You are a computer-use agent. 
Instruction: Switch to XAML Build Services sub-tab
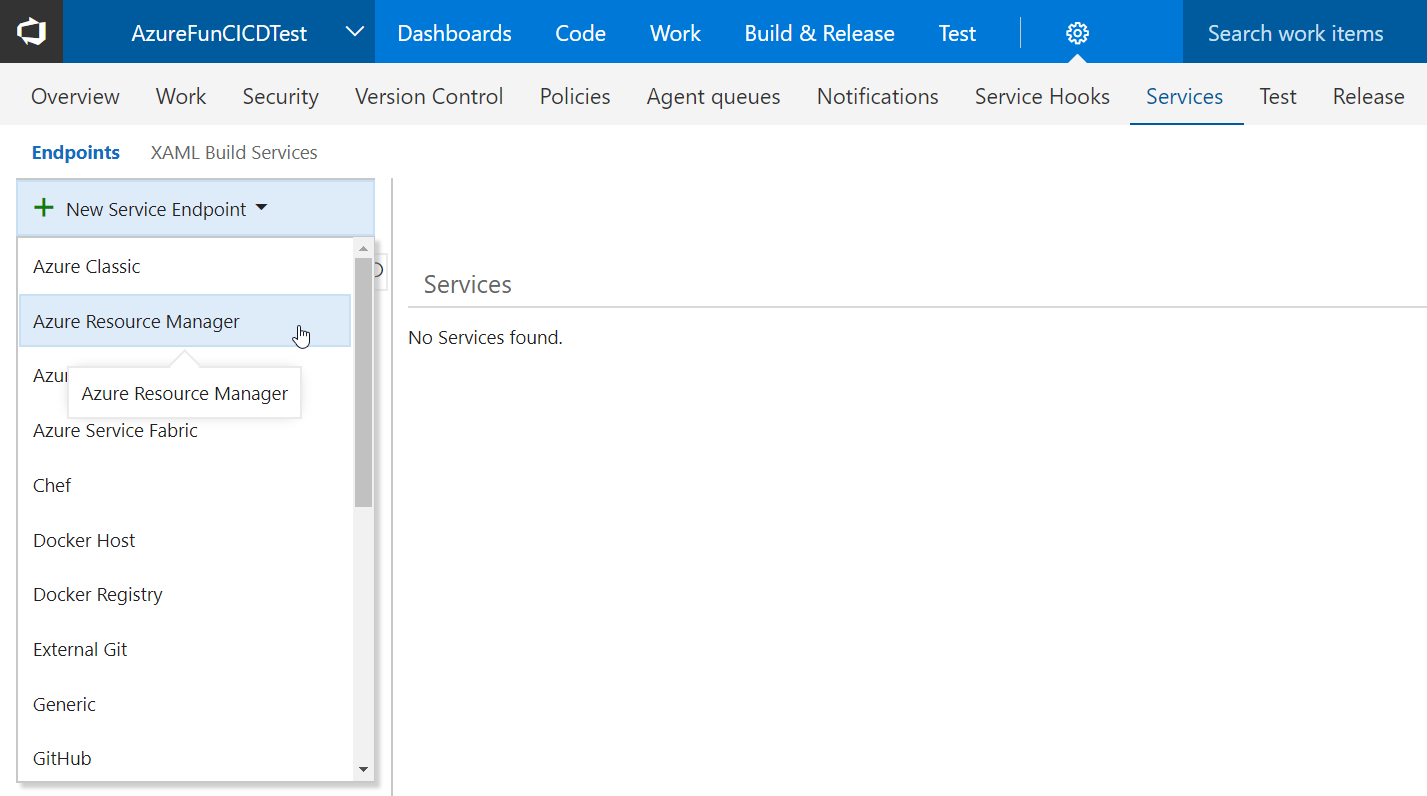234,152
